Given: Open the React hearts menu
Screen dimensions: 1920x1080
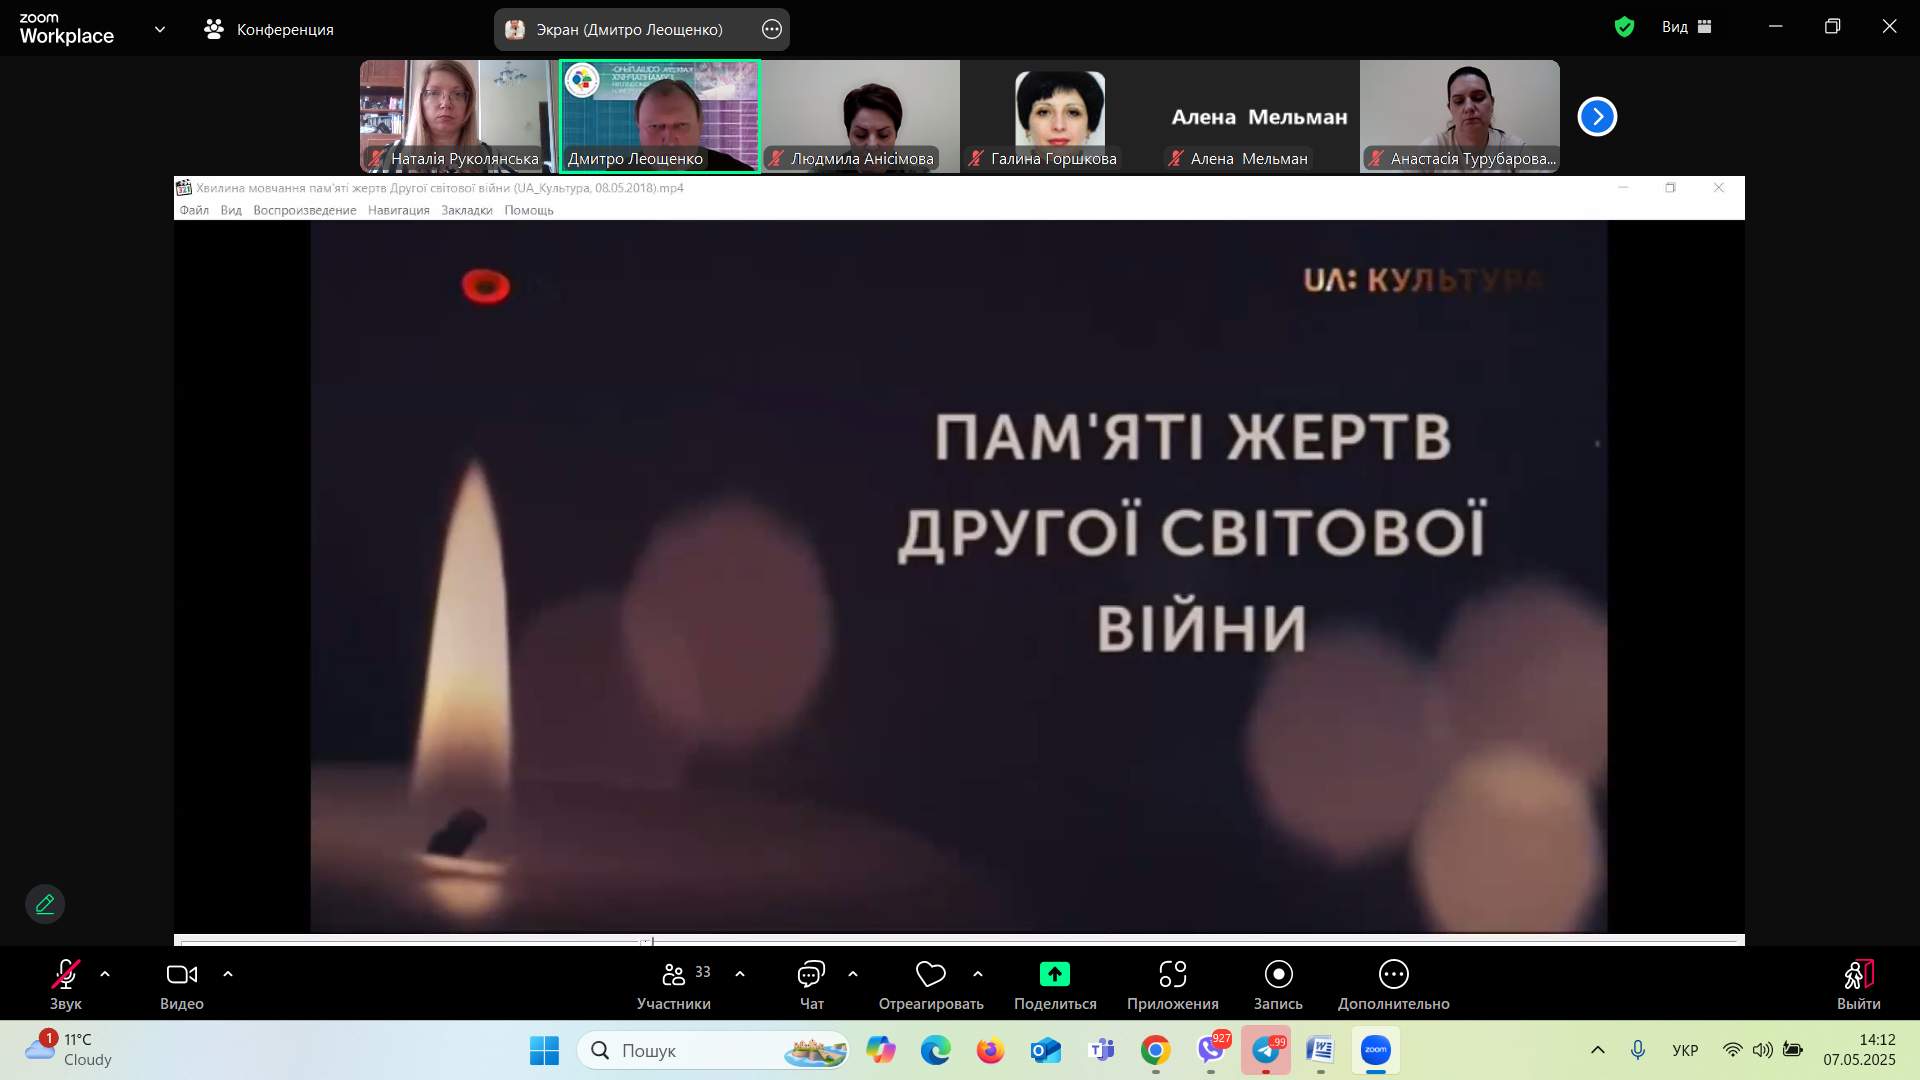Looking at the screenshot, I should (x=930, y=974).
